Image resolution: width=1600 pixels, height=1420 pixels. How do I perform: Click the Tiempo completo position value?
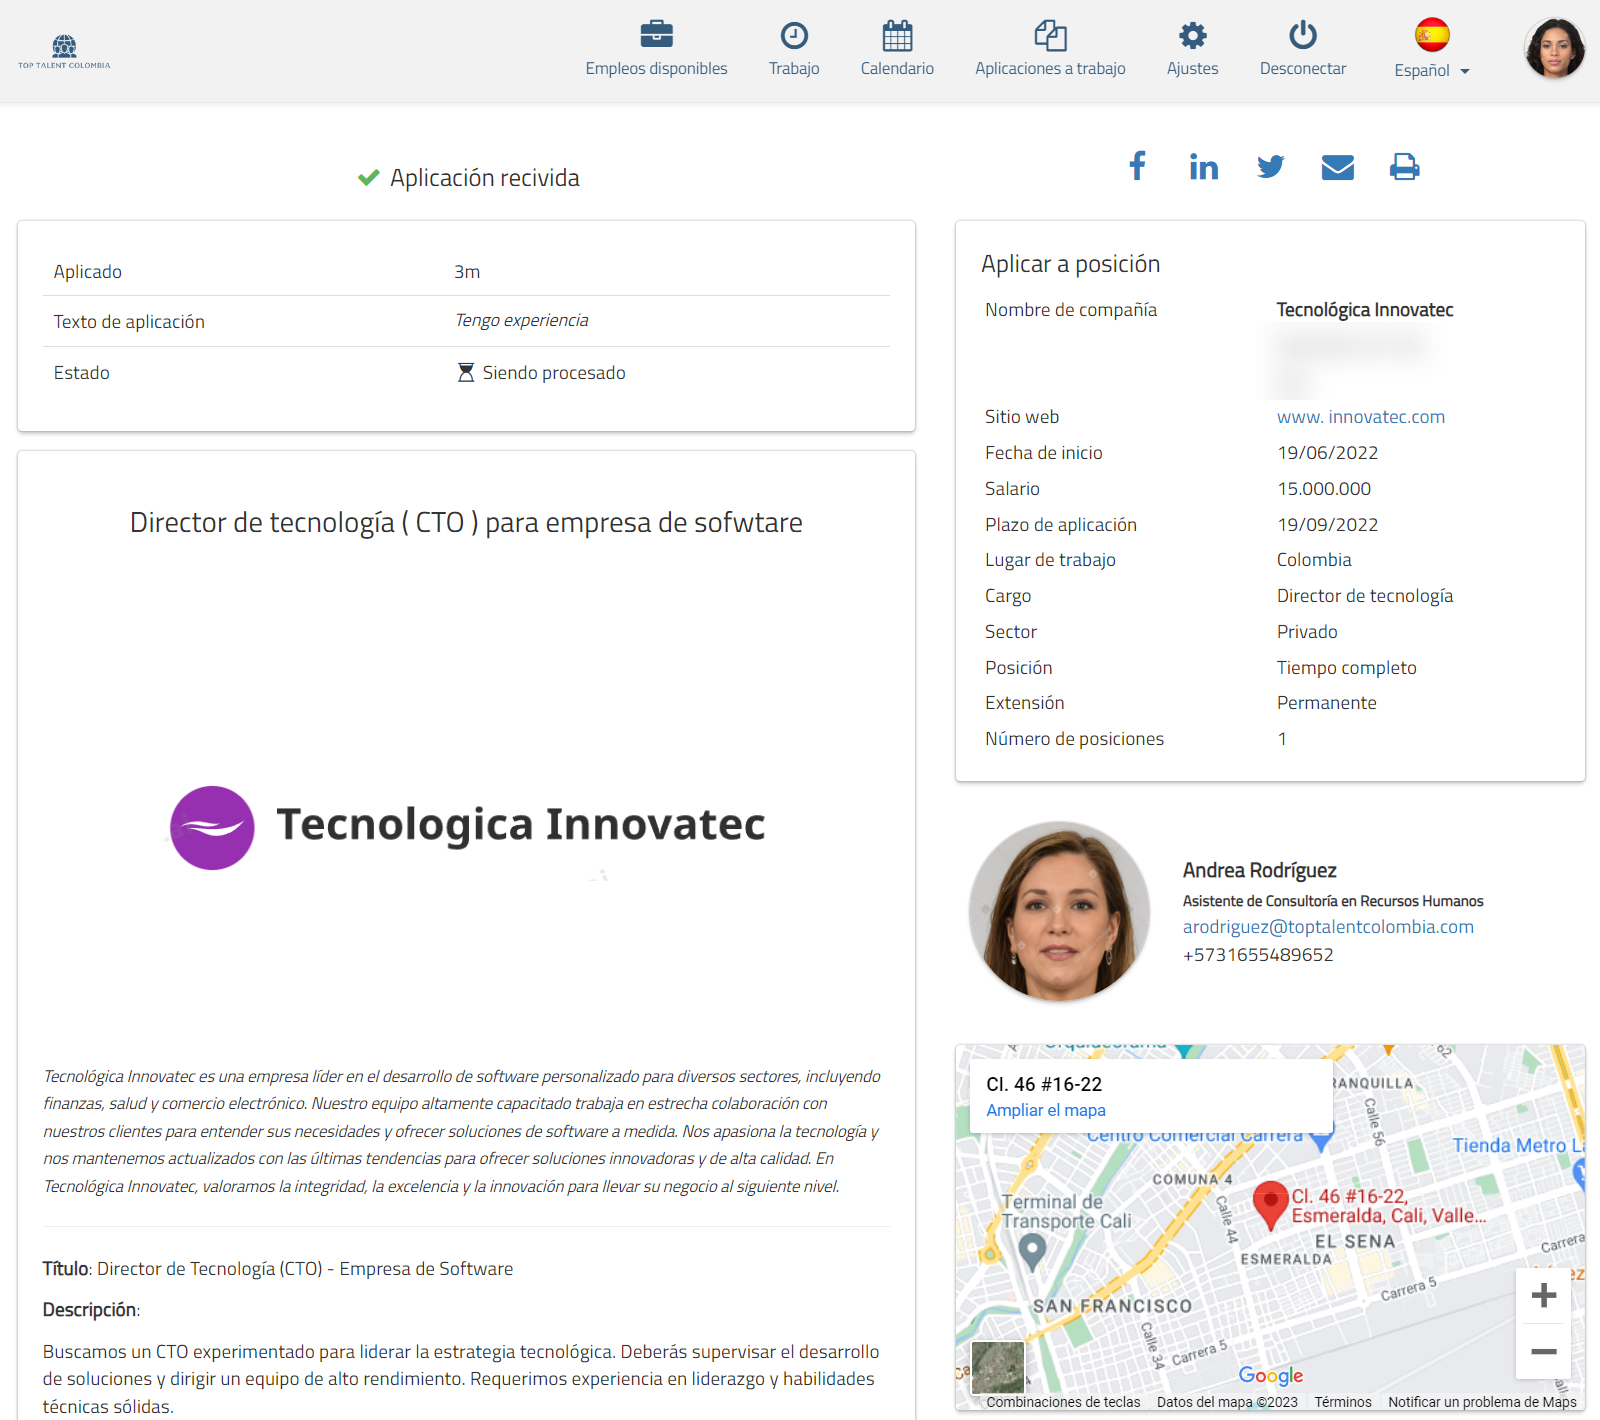point(1346,668)
